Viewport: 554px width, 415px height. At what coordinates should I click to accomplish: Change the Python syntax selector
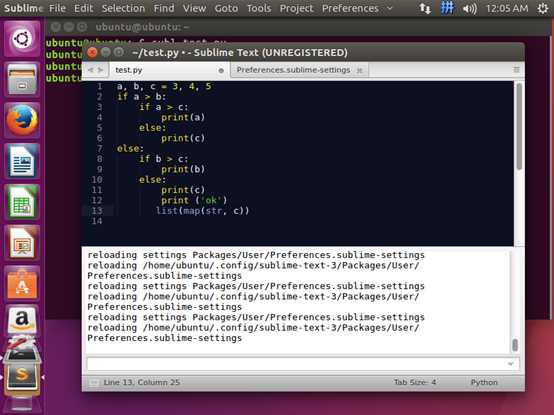click(x=484, y=383)
